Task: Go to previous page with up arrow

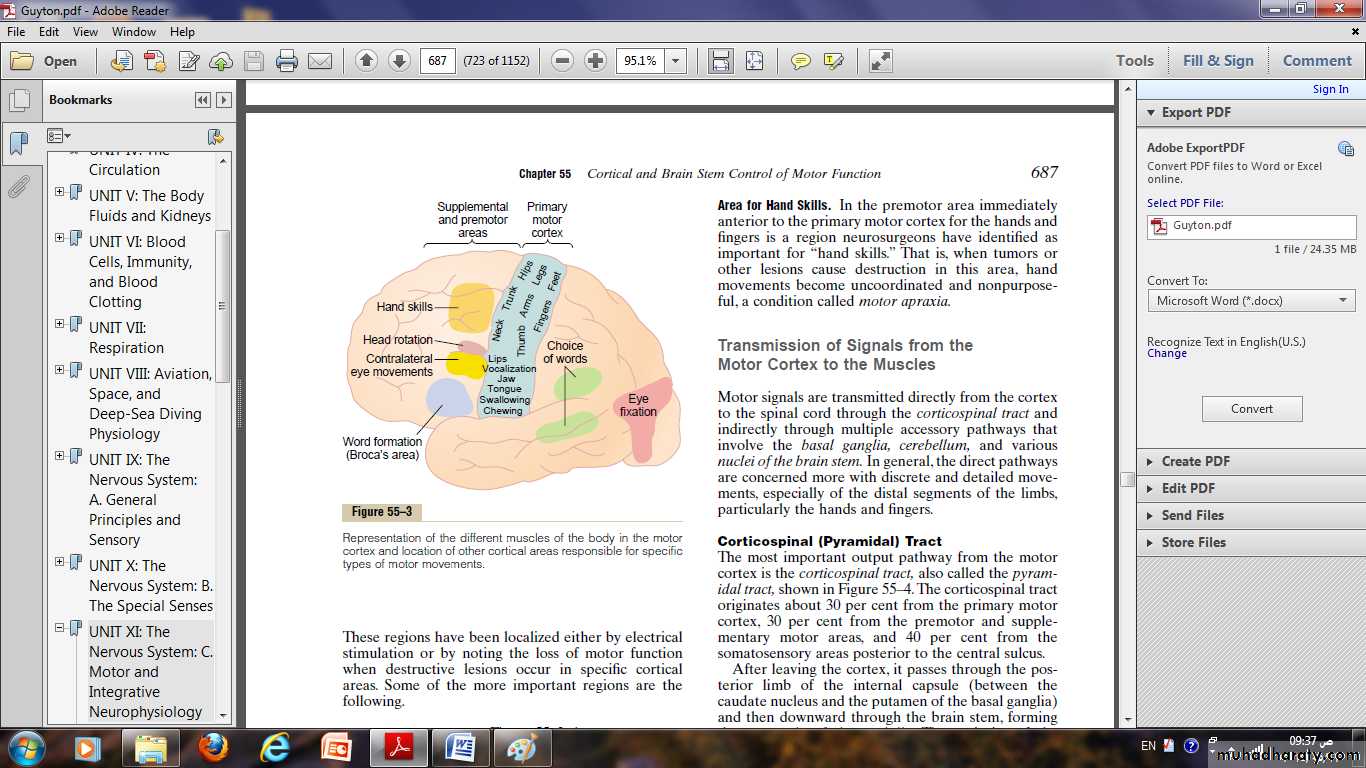Action: coord(366,61)
